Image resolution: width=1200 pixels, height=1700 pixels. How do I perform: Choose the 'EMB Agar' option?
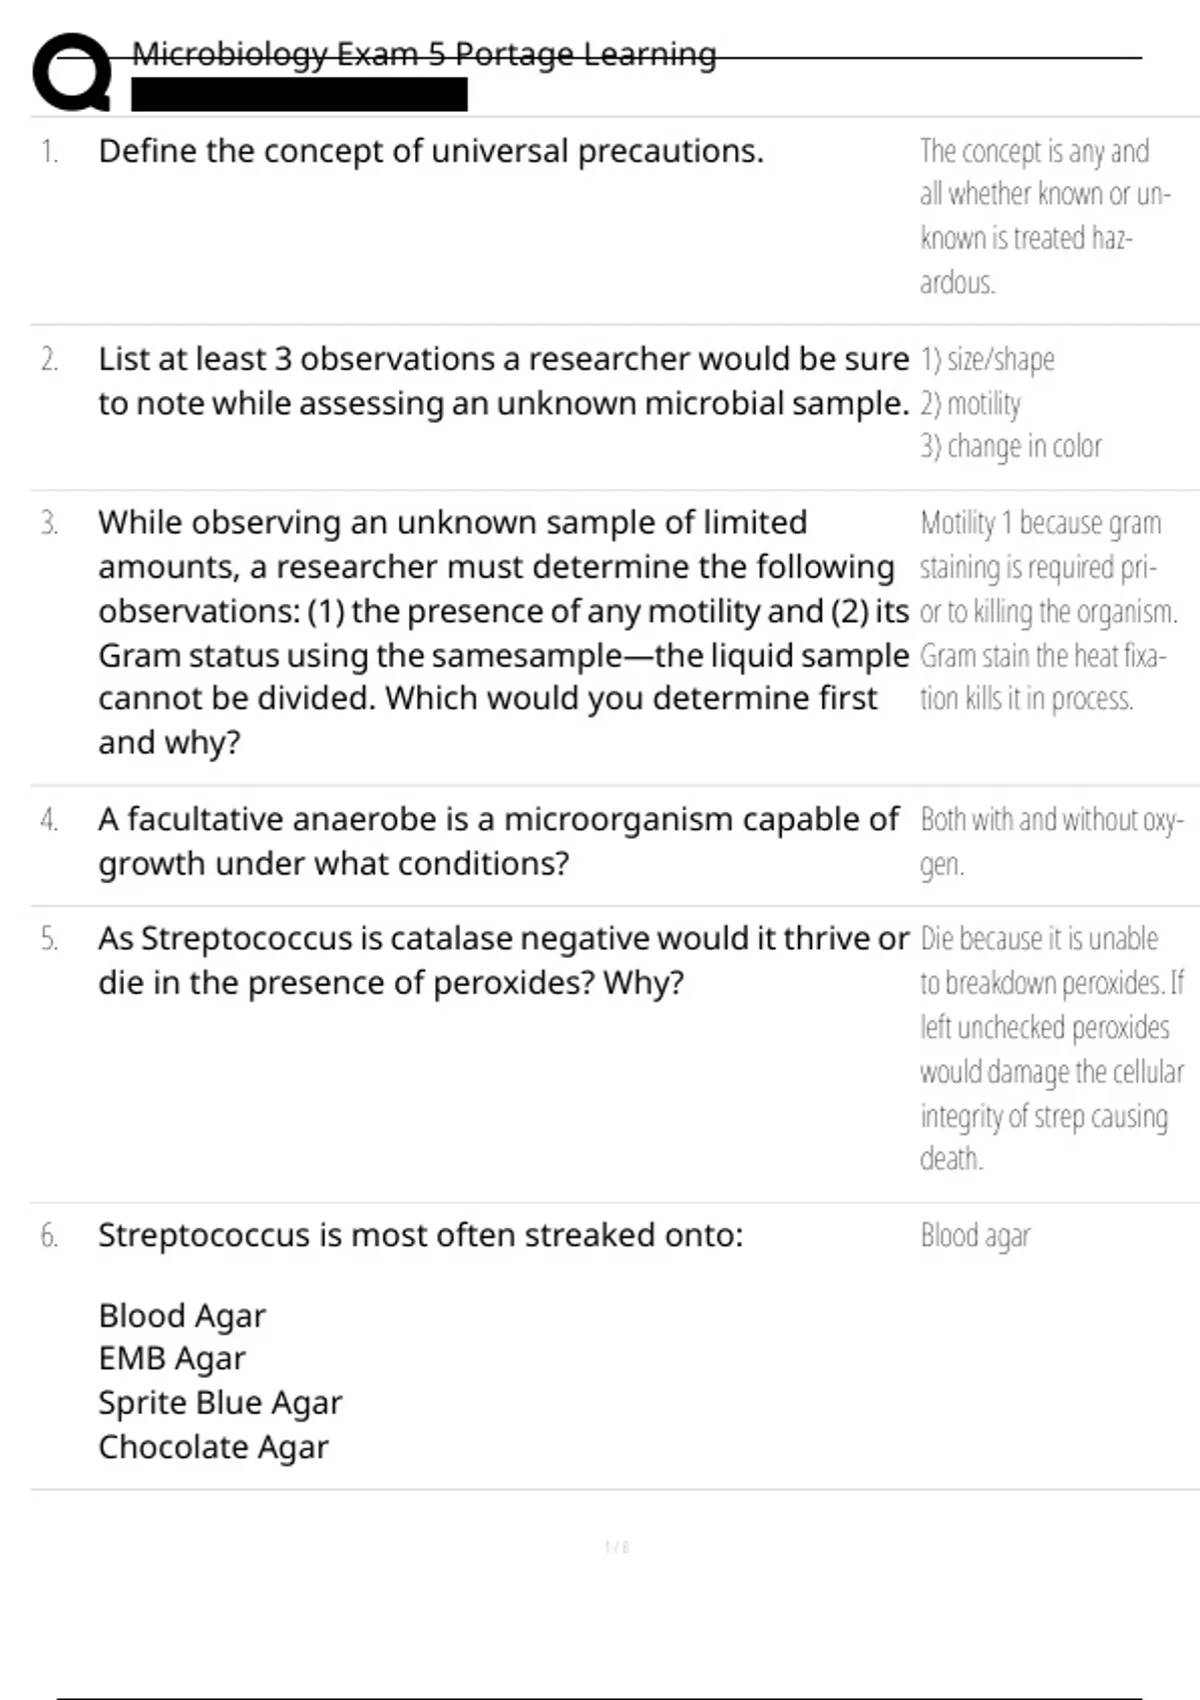pos(172,1358)
